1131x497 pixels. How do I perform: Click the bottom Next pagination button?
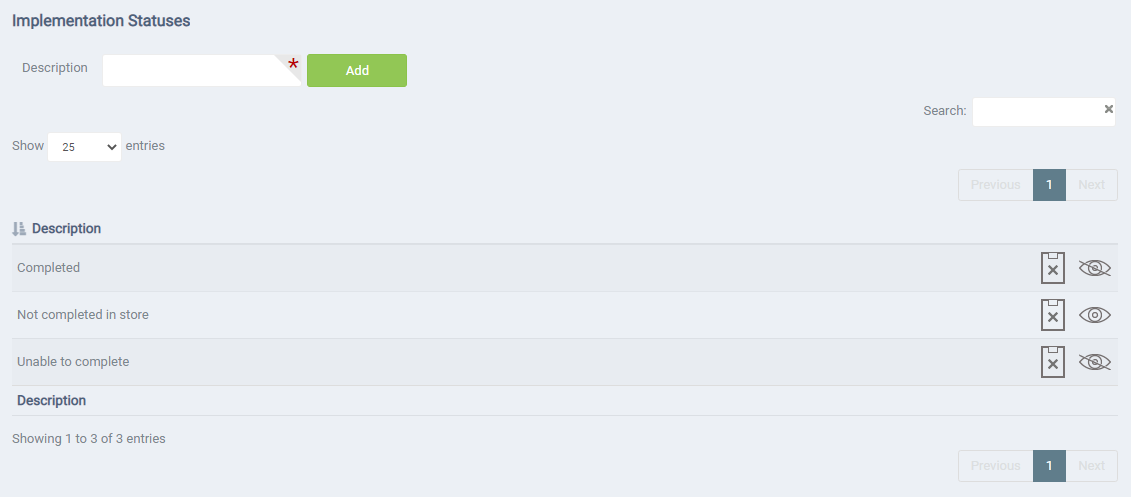coord(1091,466)
